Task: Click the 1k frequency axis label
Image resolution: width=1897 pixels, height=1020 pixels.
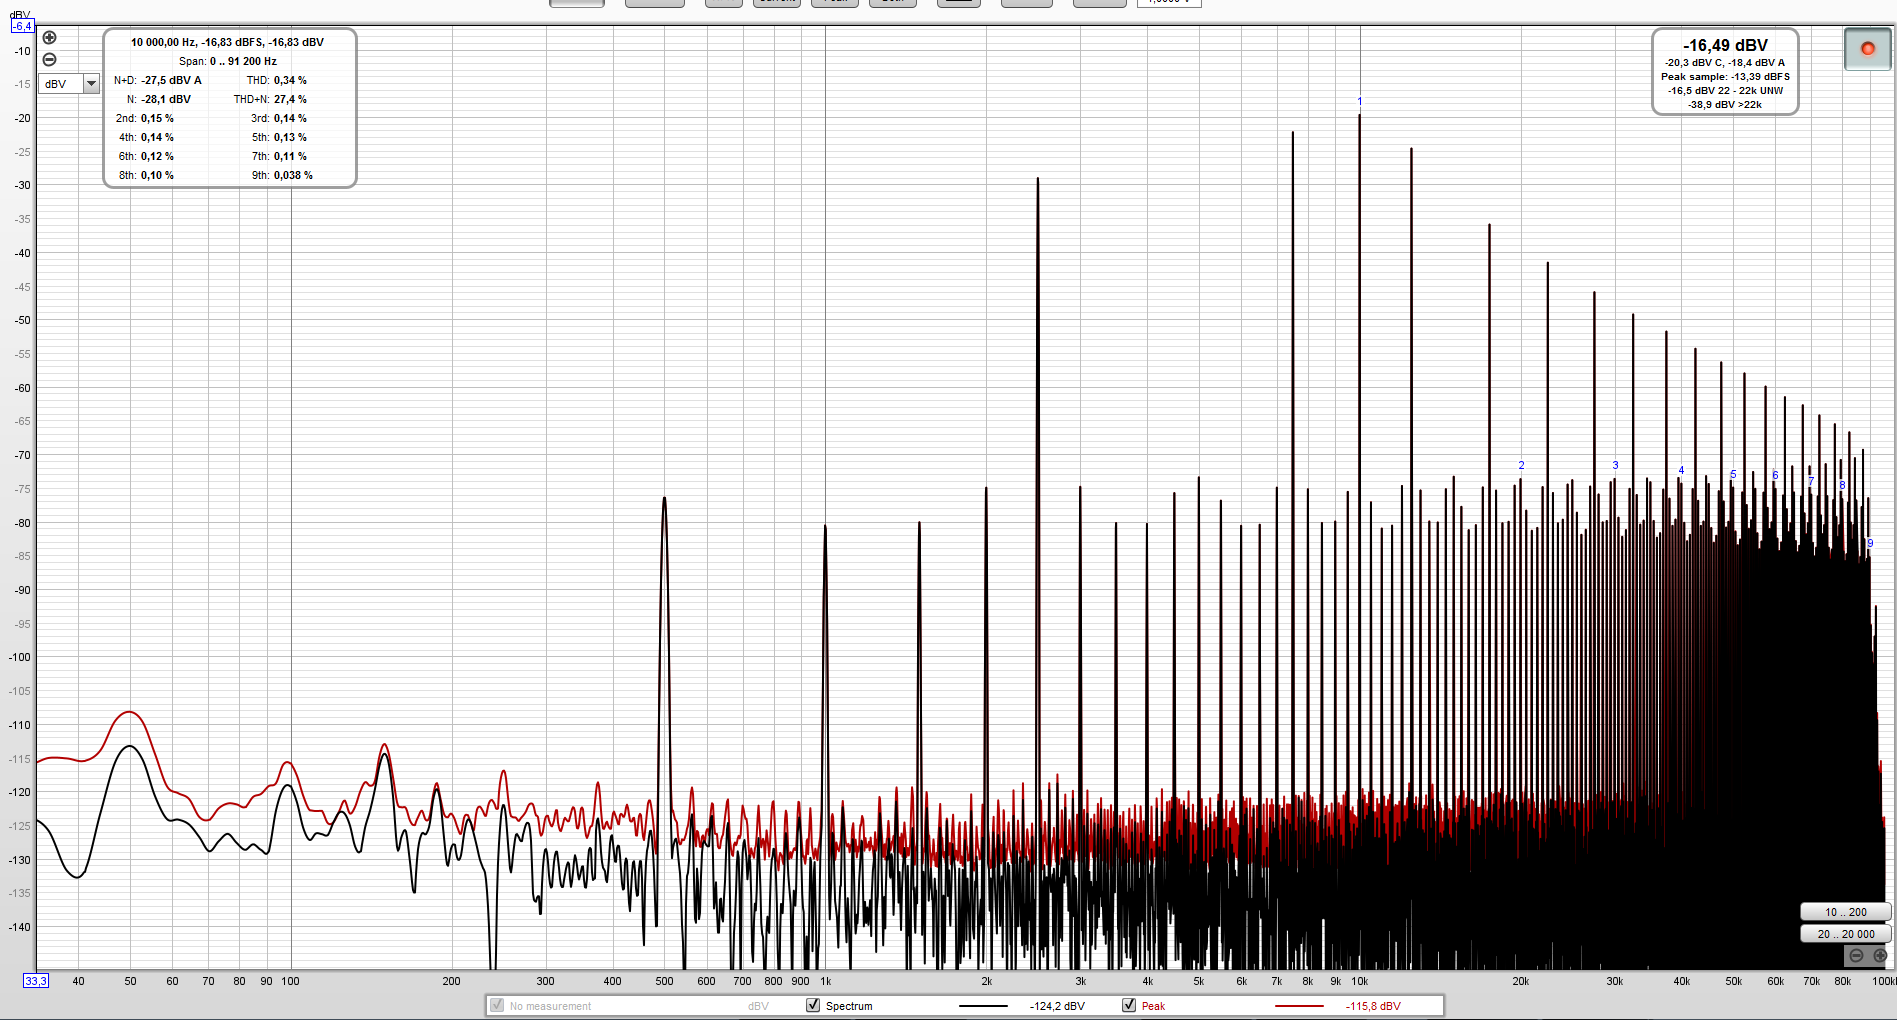Action: [826, 981]
